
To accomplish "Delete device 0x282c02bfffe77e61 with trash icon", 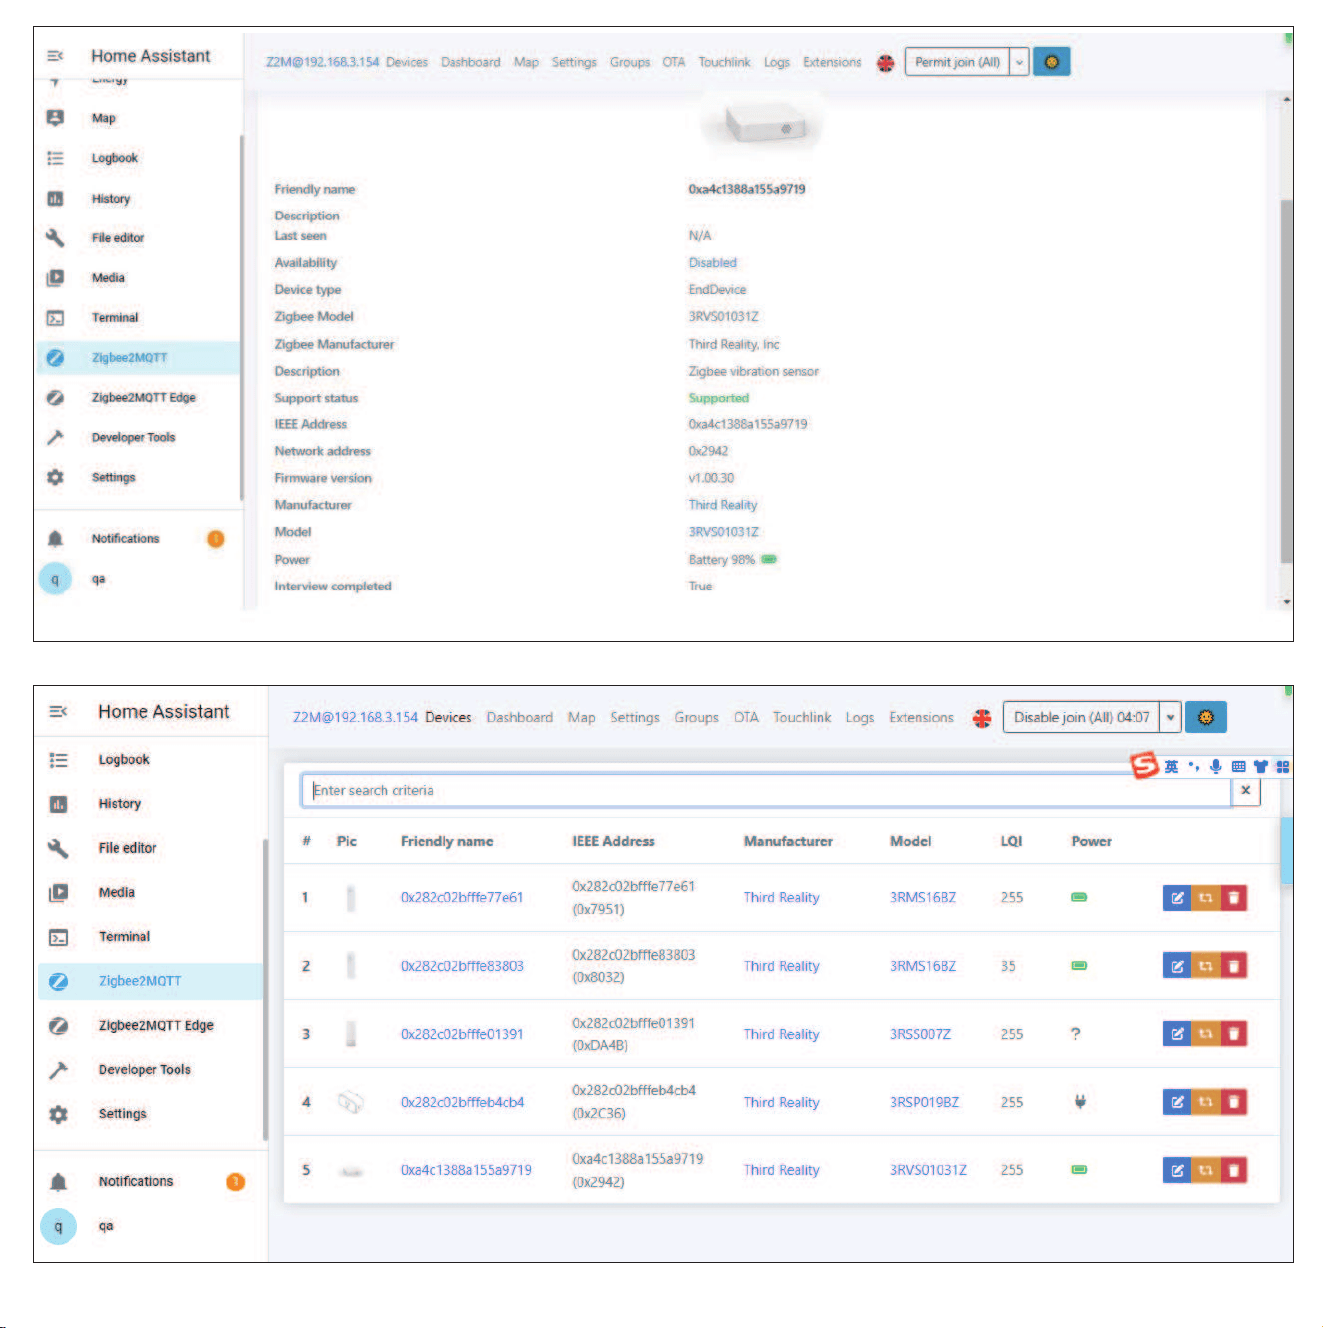I will (x=1234, y=898).
